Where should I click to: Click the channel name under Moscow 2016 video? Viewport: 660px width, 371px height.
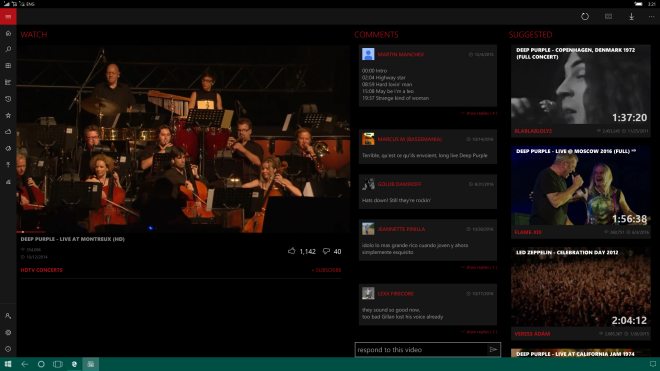528,232
